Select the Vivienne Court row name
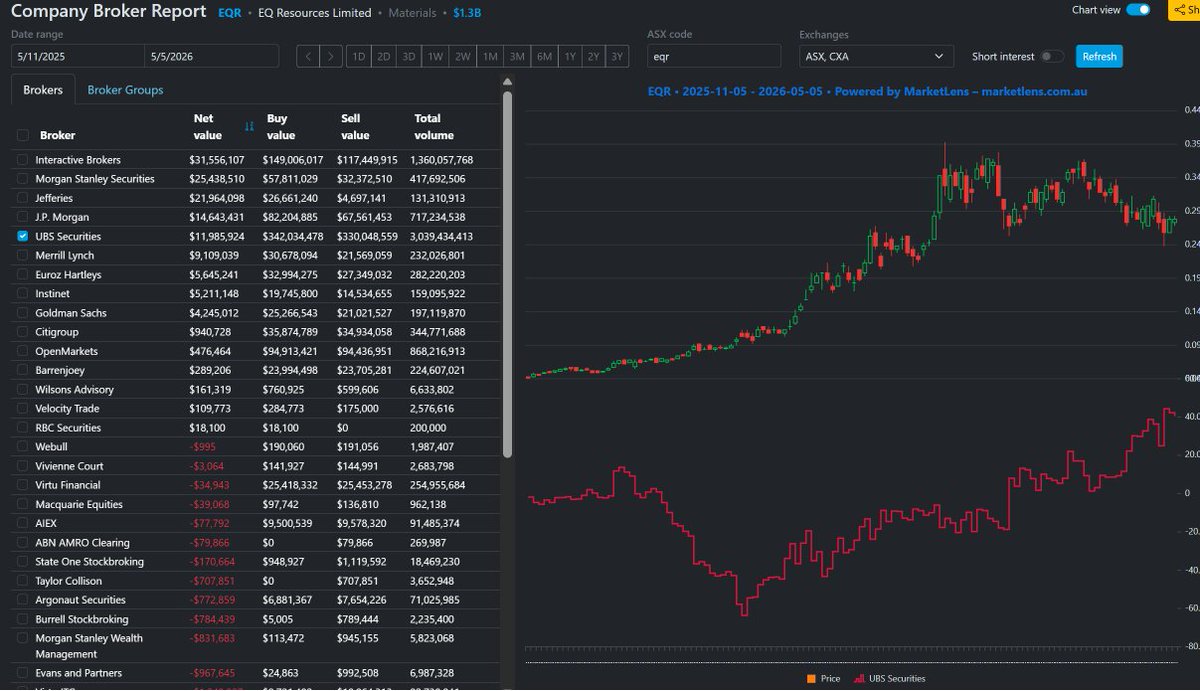The width and height of the screenshot is (1200, 691). (69, 466)
